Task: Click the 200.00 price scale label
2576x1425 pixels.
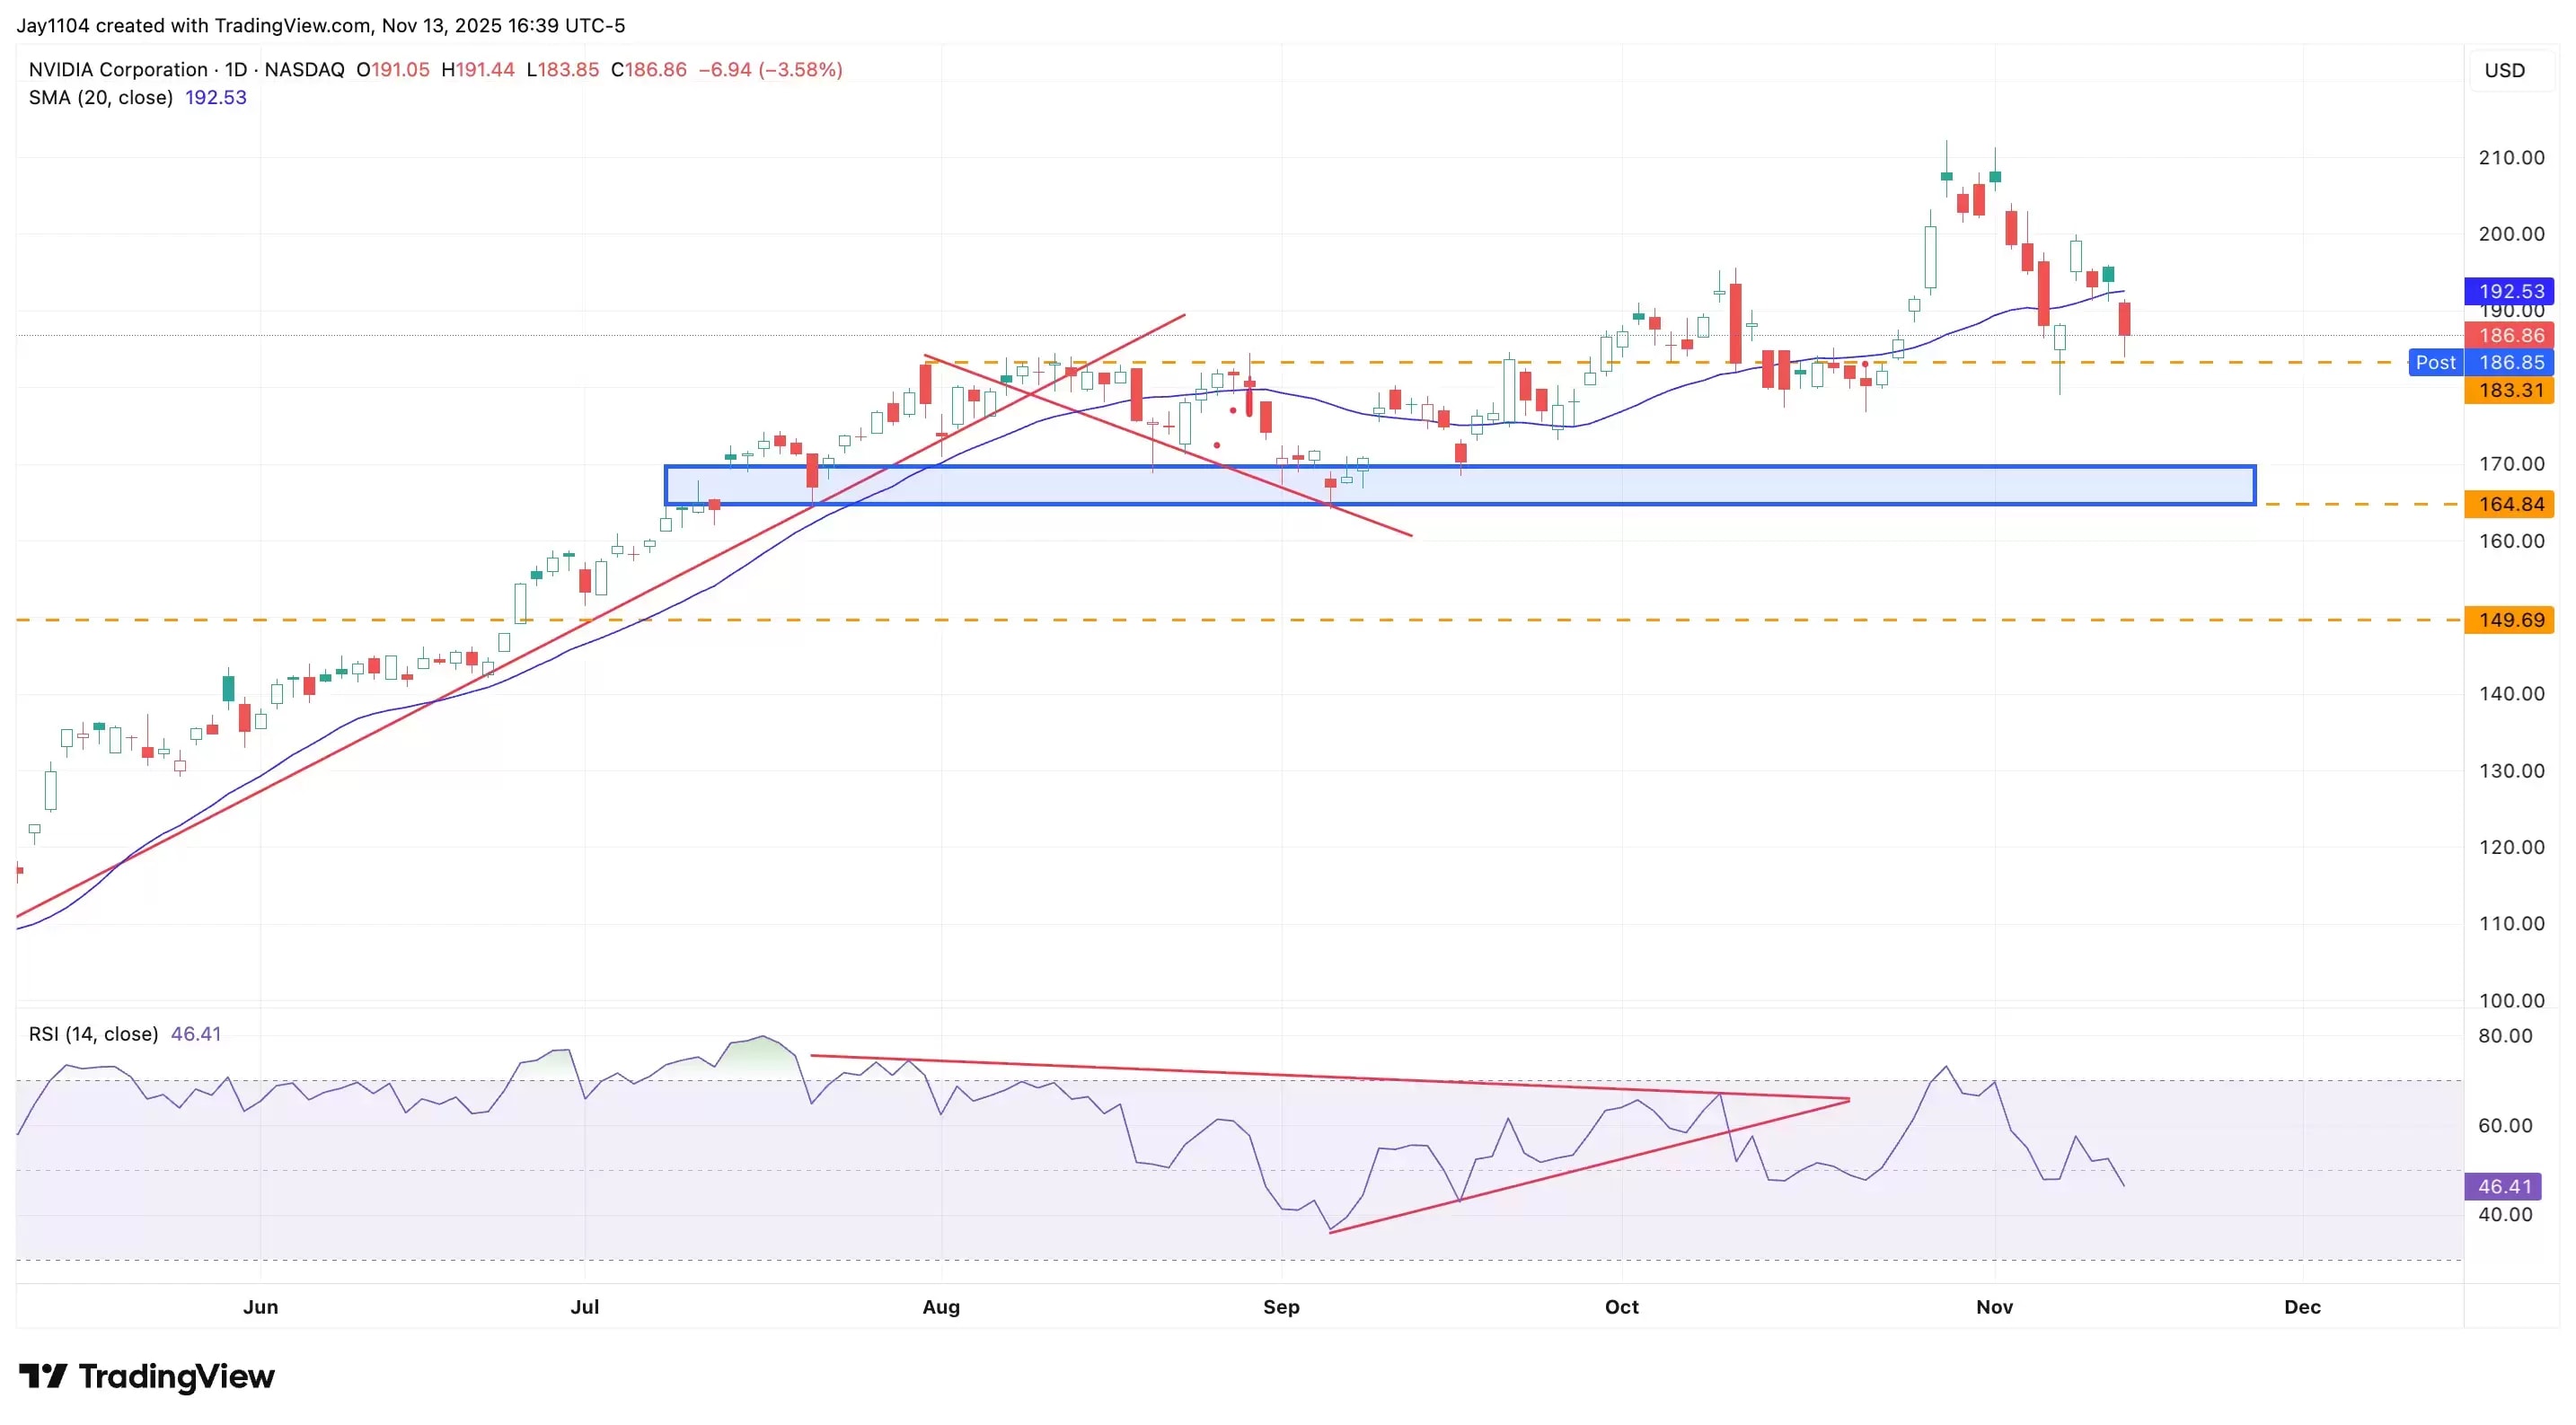Action: click(2510, 234)
